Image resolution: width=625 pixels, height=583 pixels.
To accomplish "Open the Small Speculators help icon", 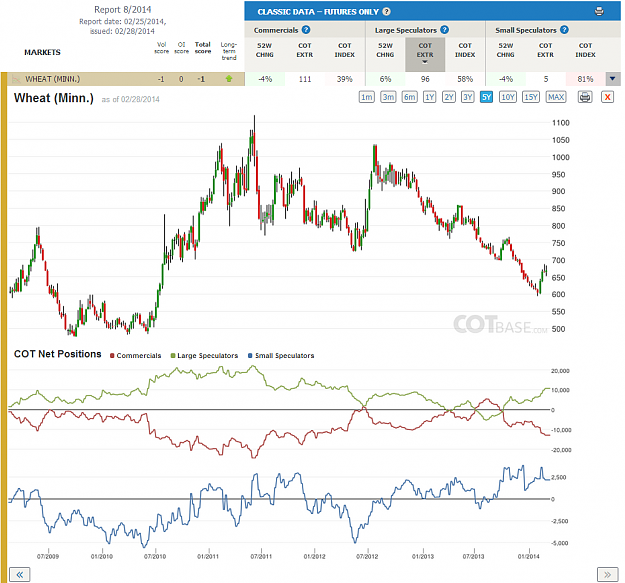I will [564, 30].
